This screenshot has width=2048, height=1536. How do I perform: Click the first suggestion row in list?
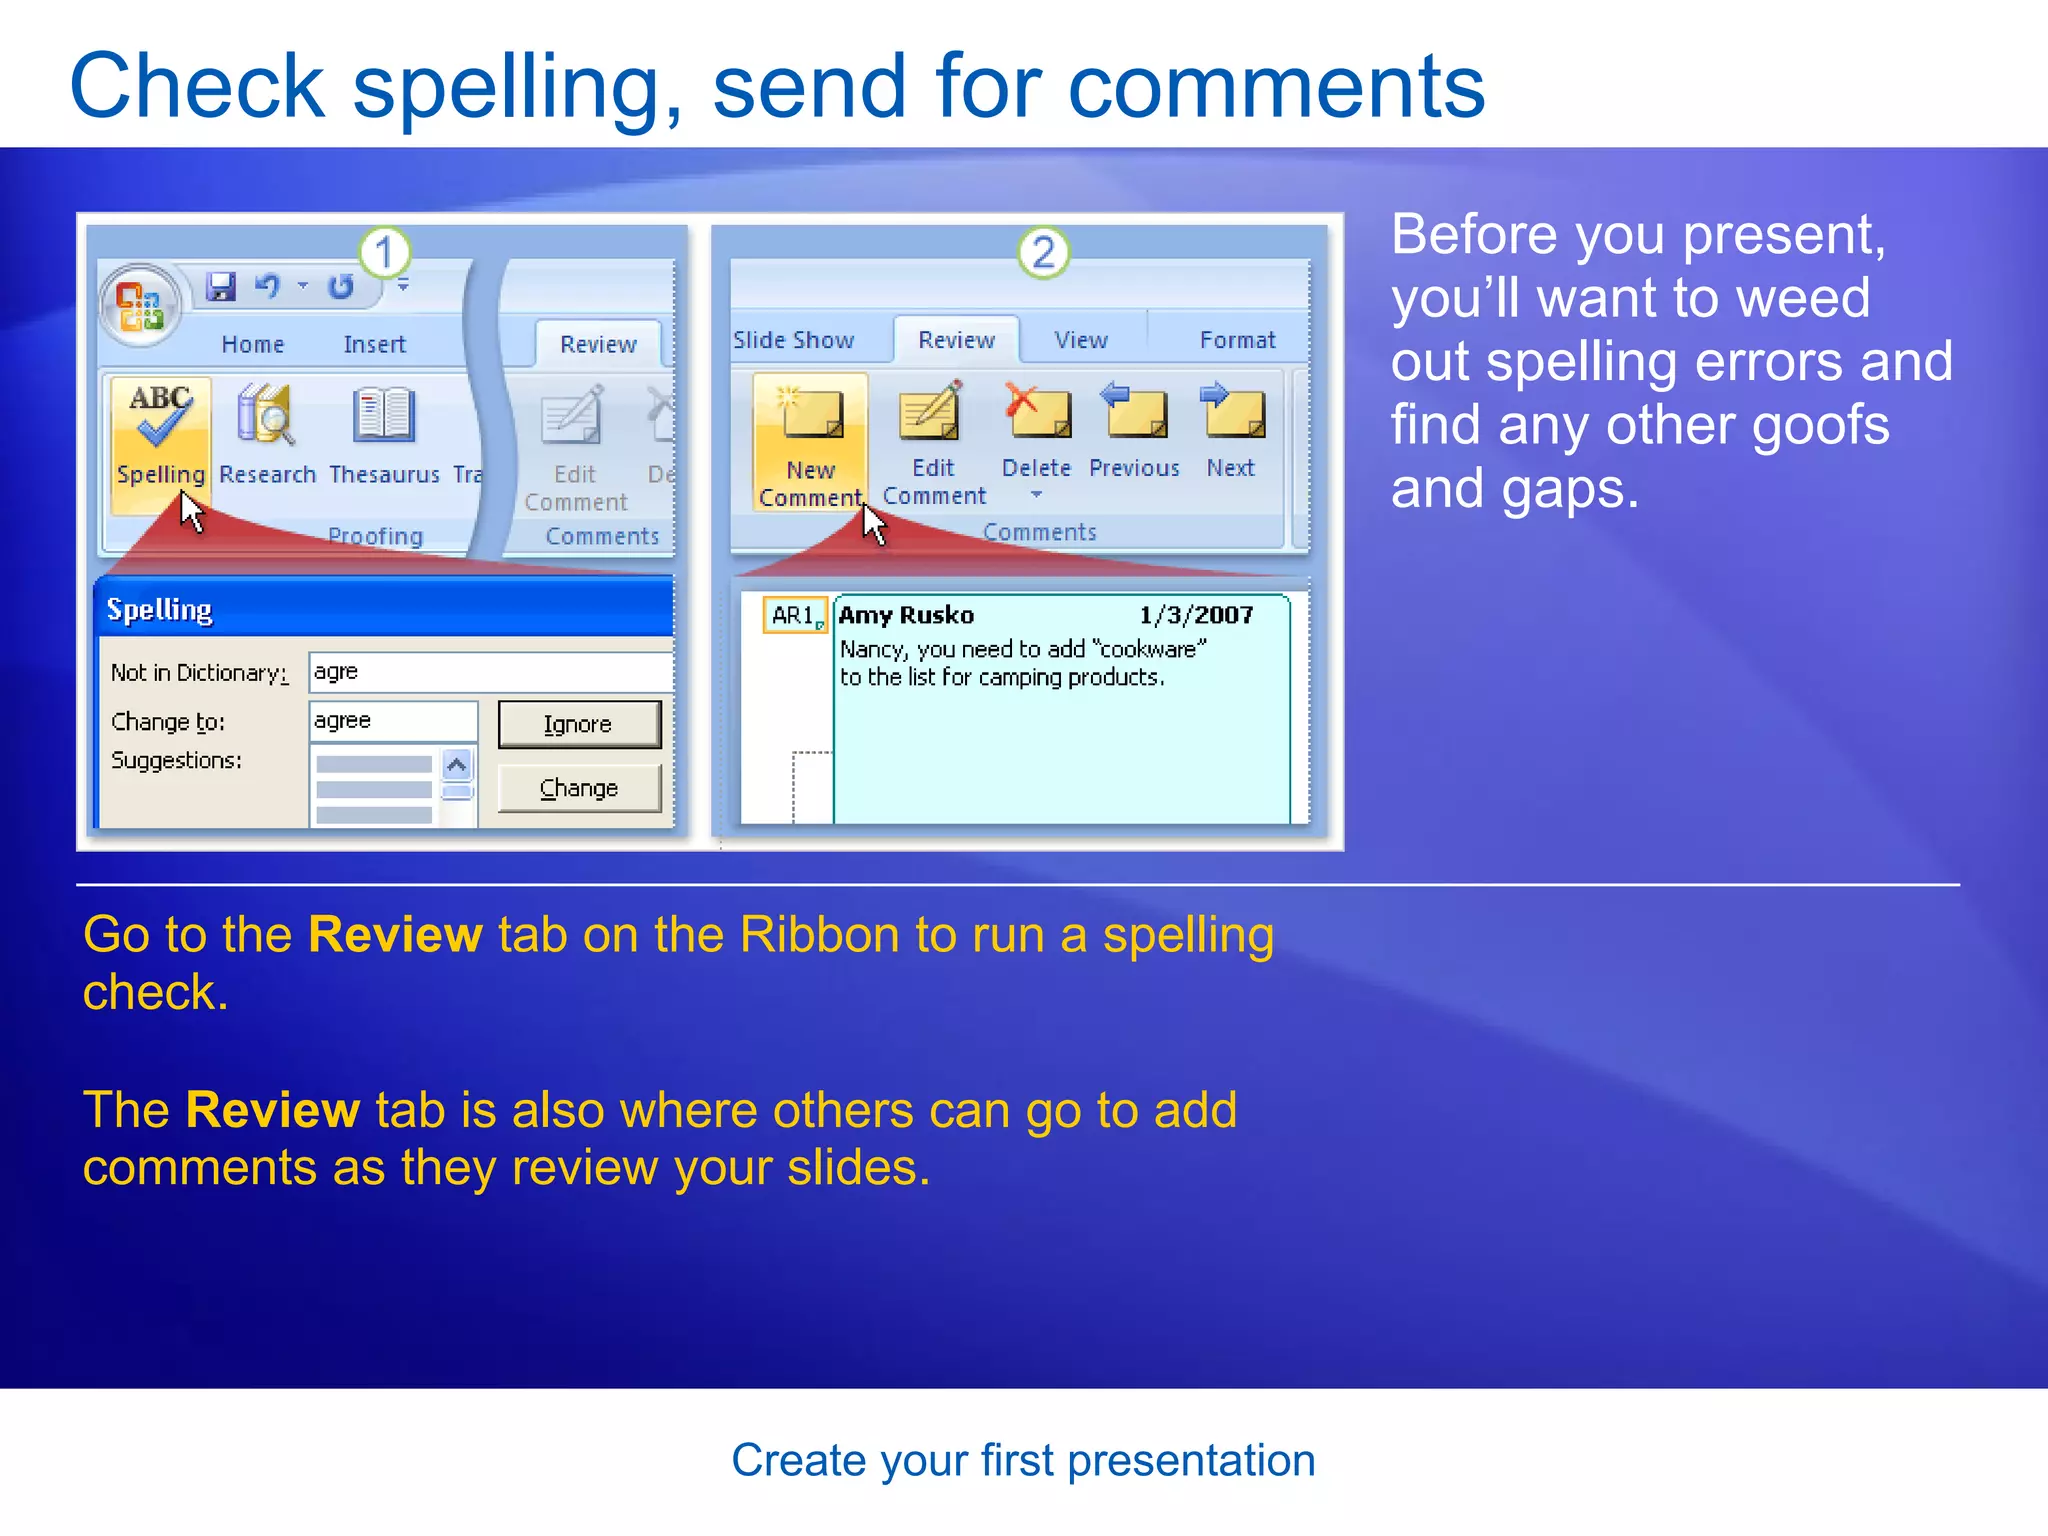point(374,765)
